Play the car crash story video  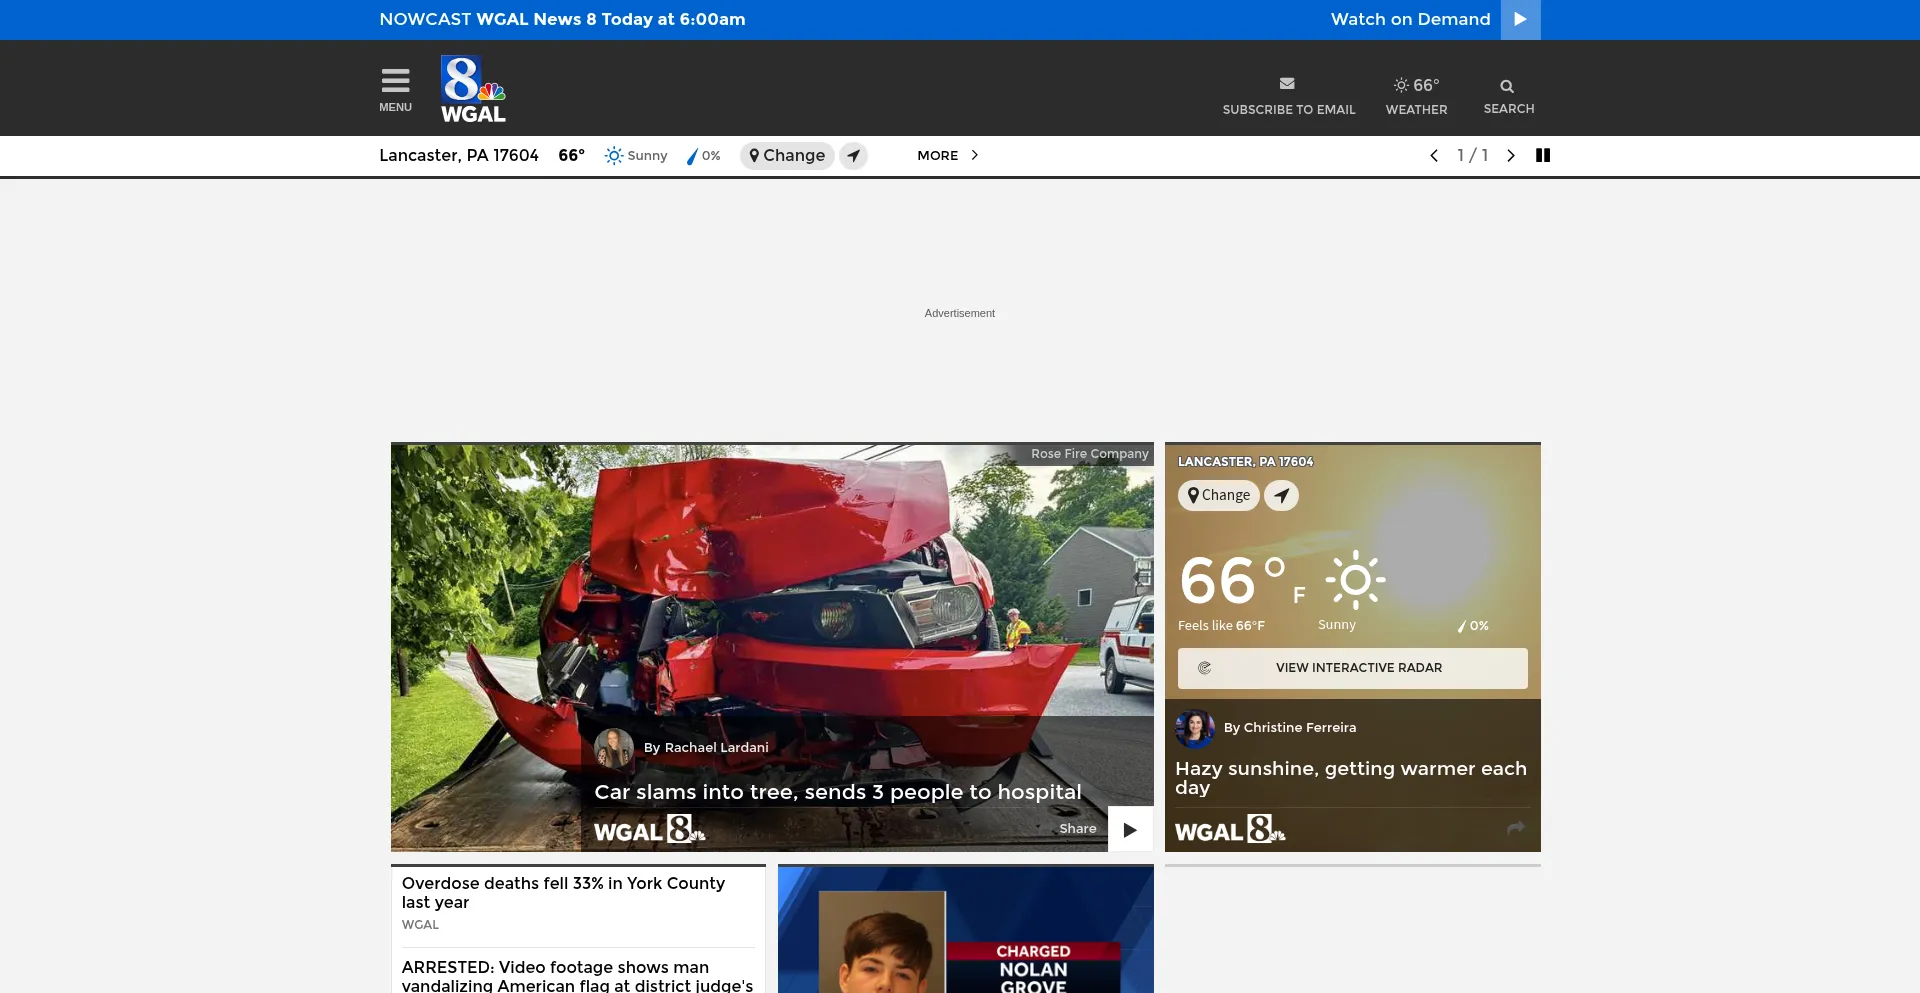click(1130, 830)
